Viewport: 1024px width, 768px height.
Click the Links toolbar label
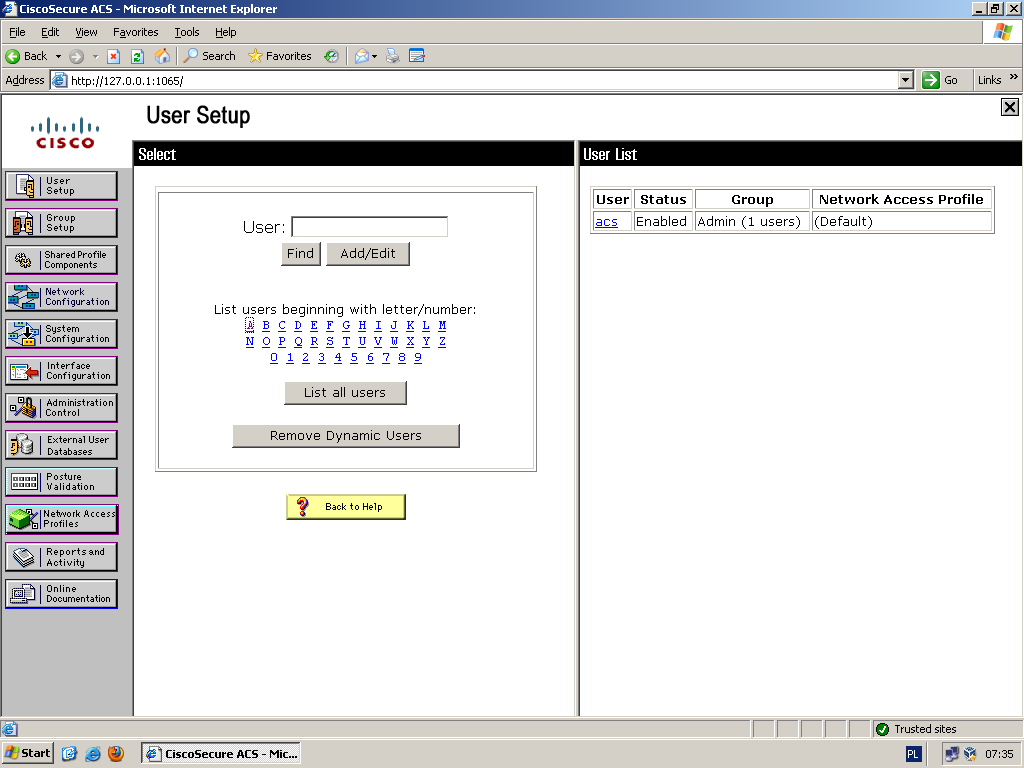[989, 80]
